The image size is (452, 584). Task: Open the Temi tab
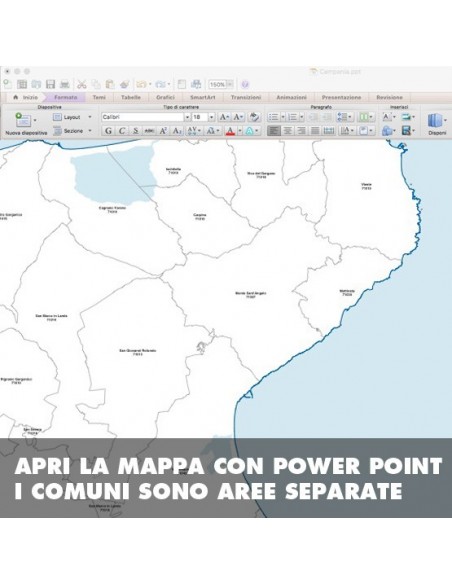(x=99, y=98)
